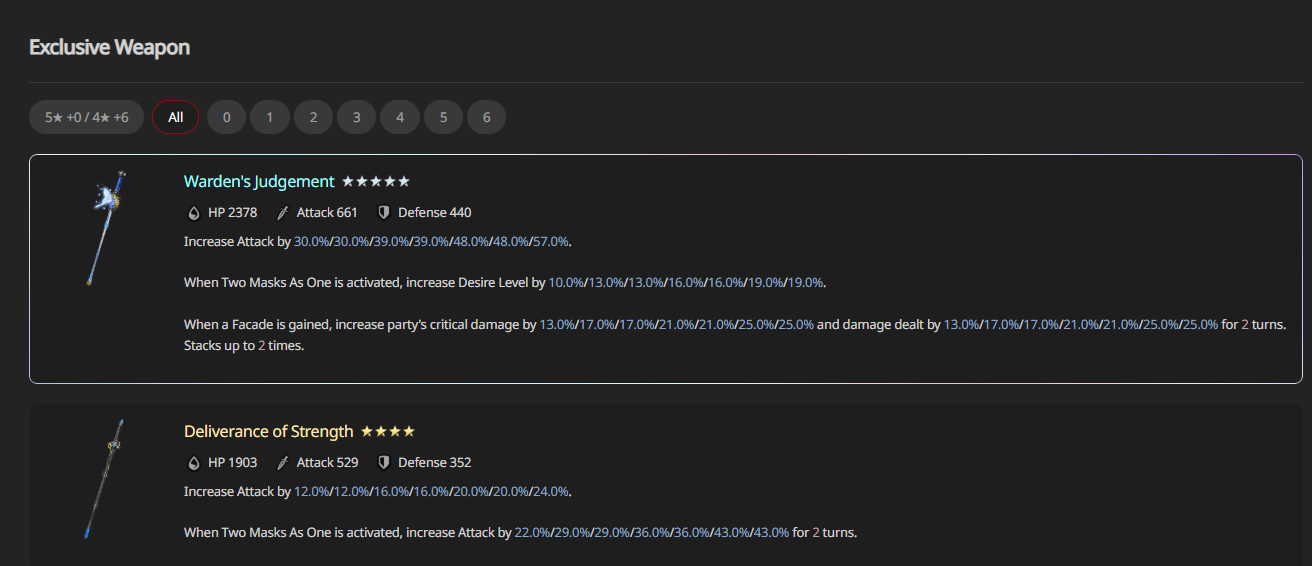This screenshot has height=566, width=1312.
Task: Click the 57.0% attack increase value
Action: click(x=550, y=242)
